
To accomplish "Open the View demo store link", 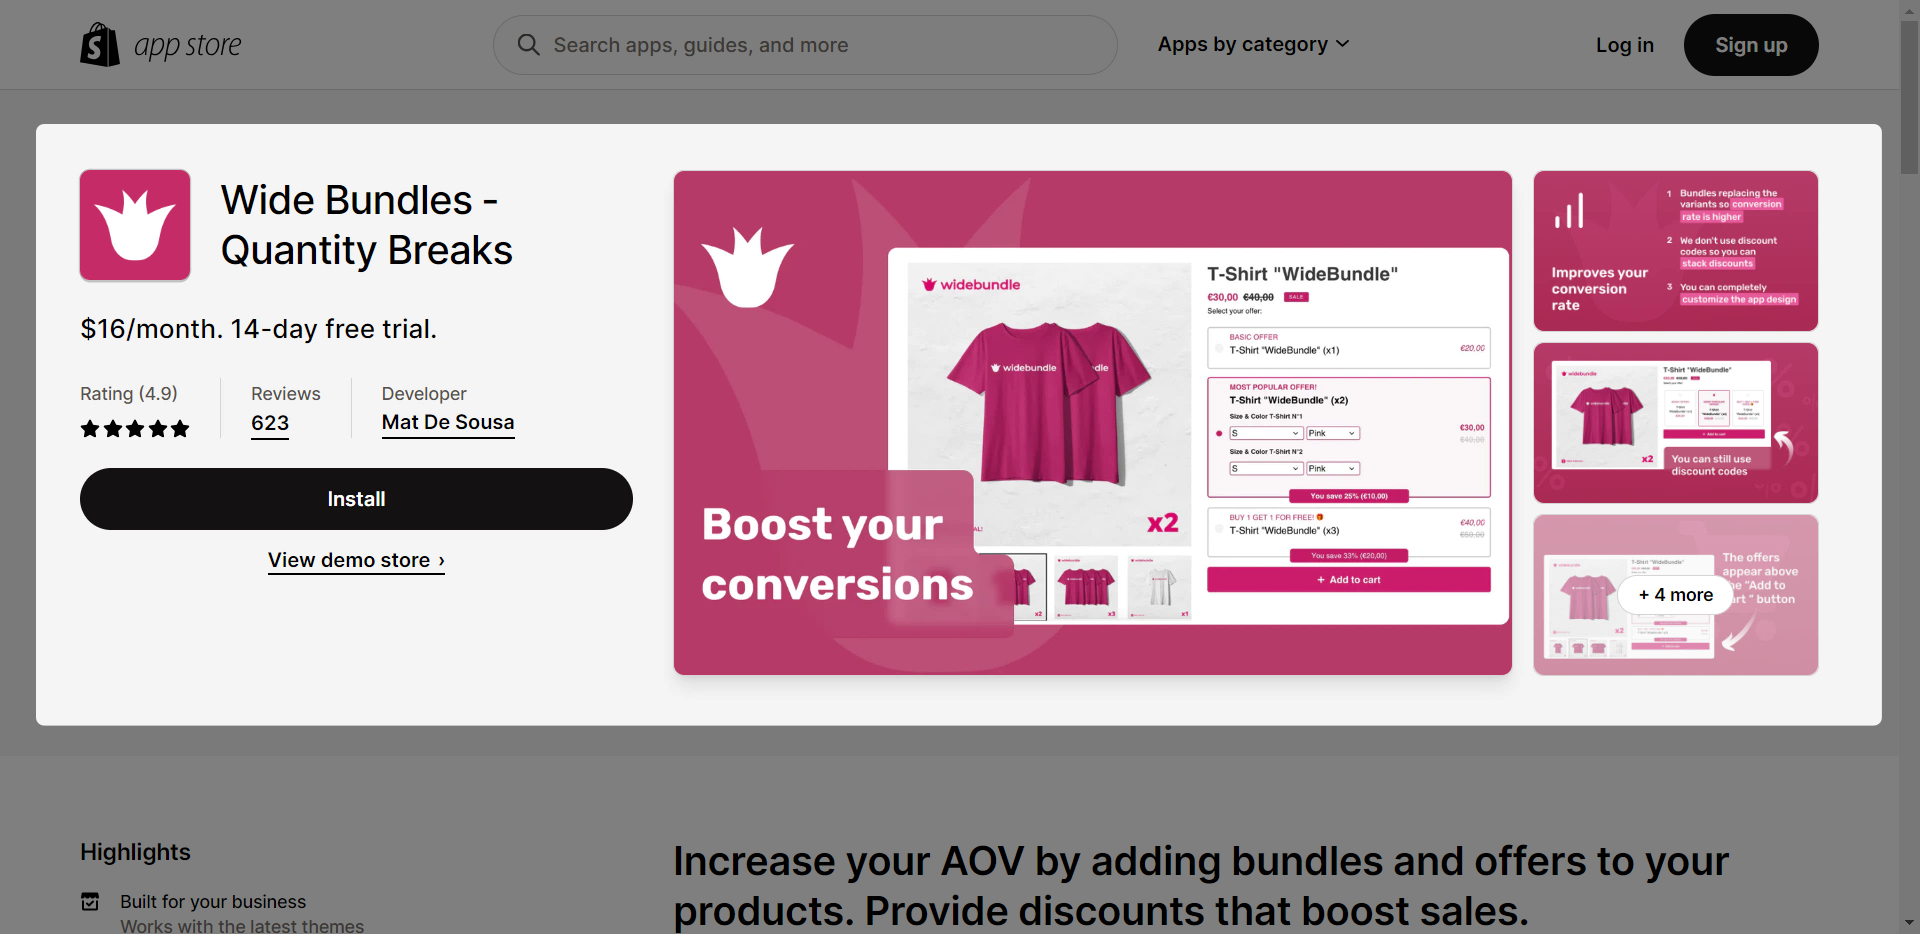I will point(356,561).
